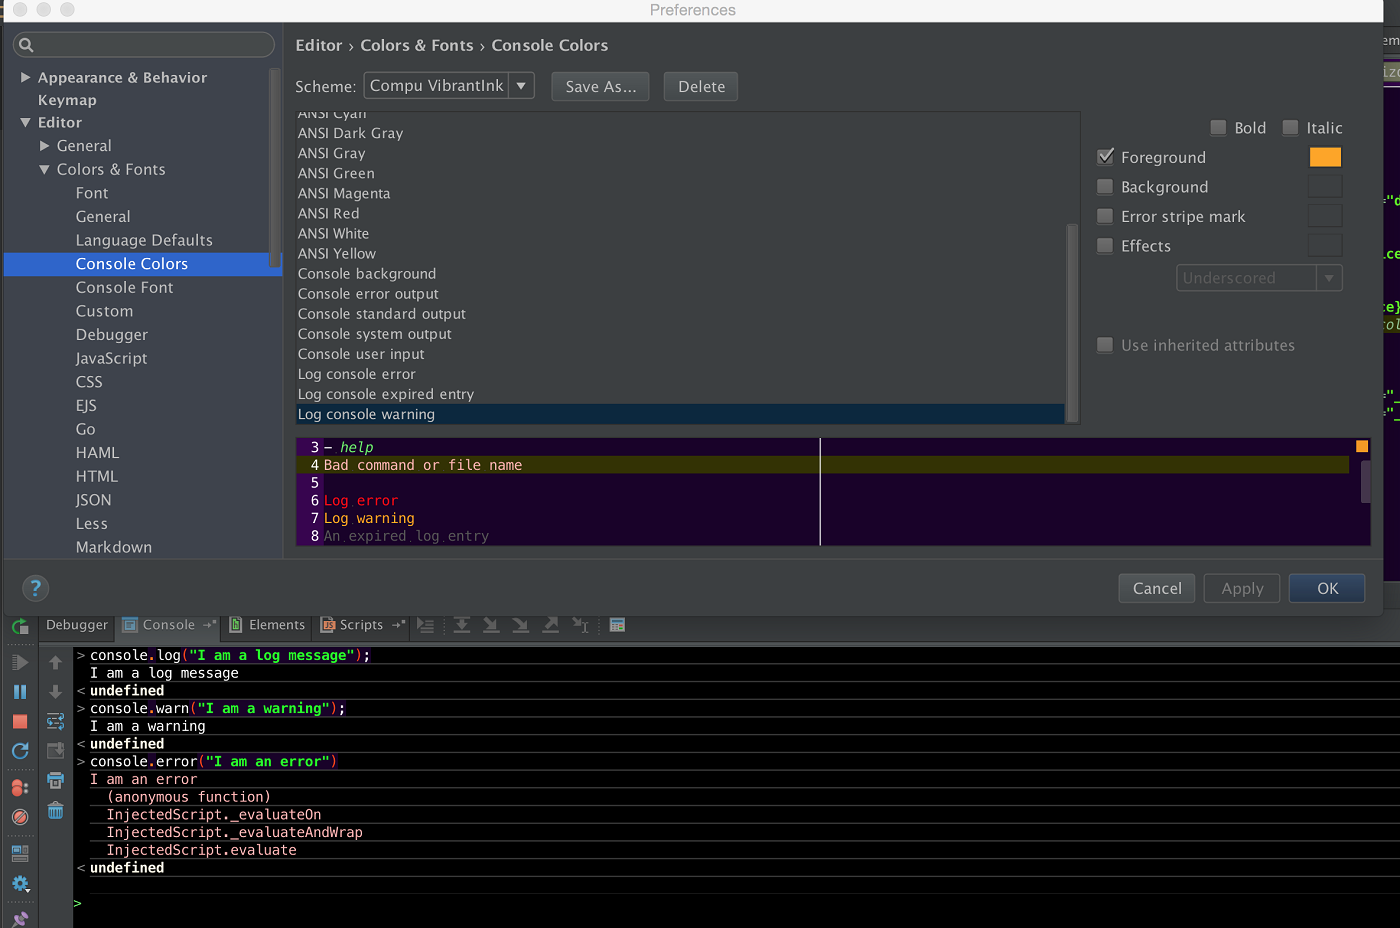Click the orange Foreground color swatch

(1325, 157)
